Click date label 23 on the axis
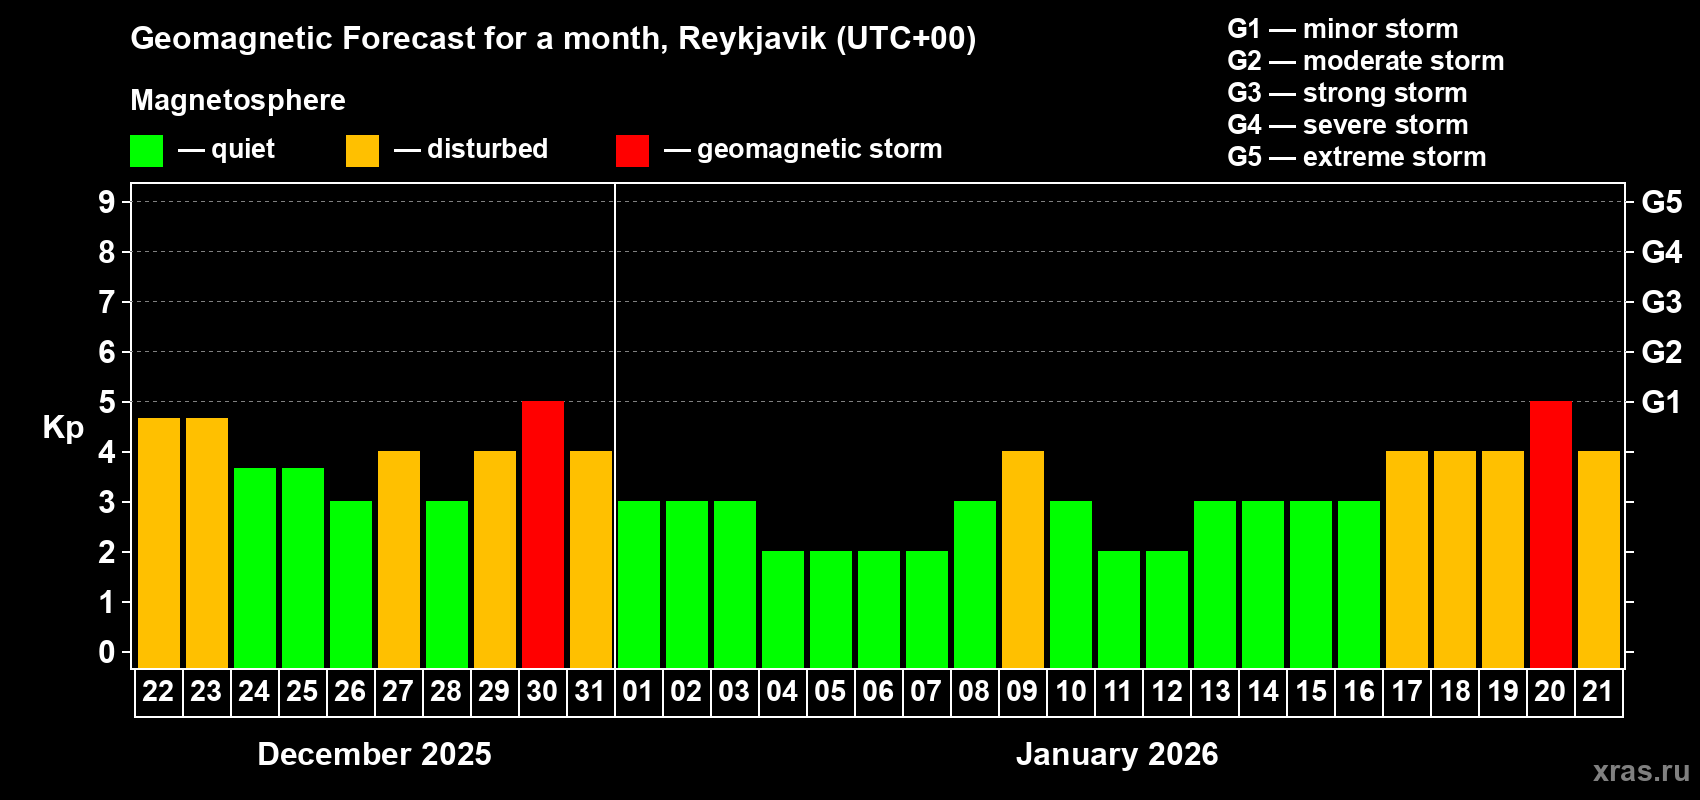This screenshot has width=1700, height=800. click(x=206, y=692)
